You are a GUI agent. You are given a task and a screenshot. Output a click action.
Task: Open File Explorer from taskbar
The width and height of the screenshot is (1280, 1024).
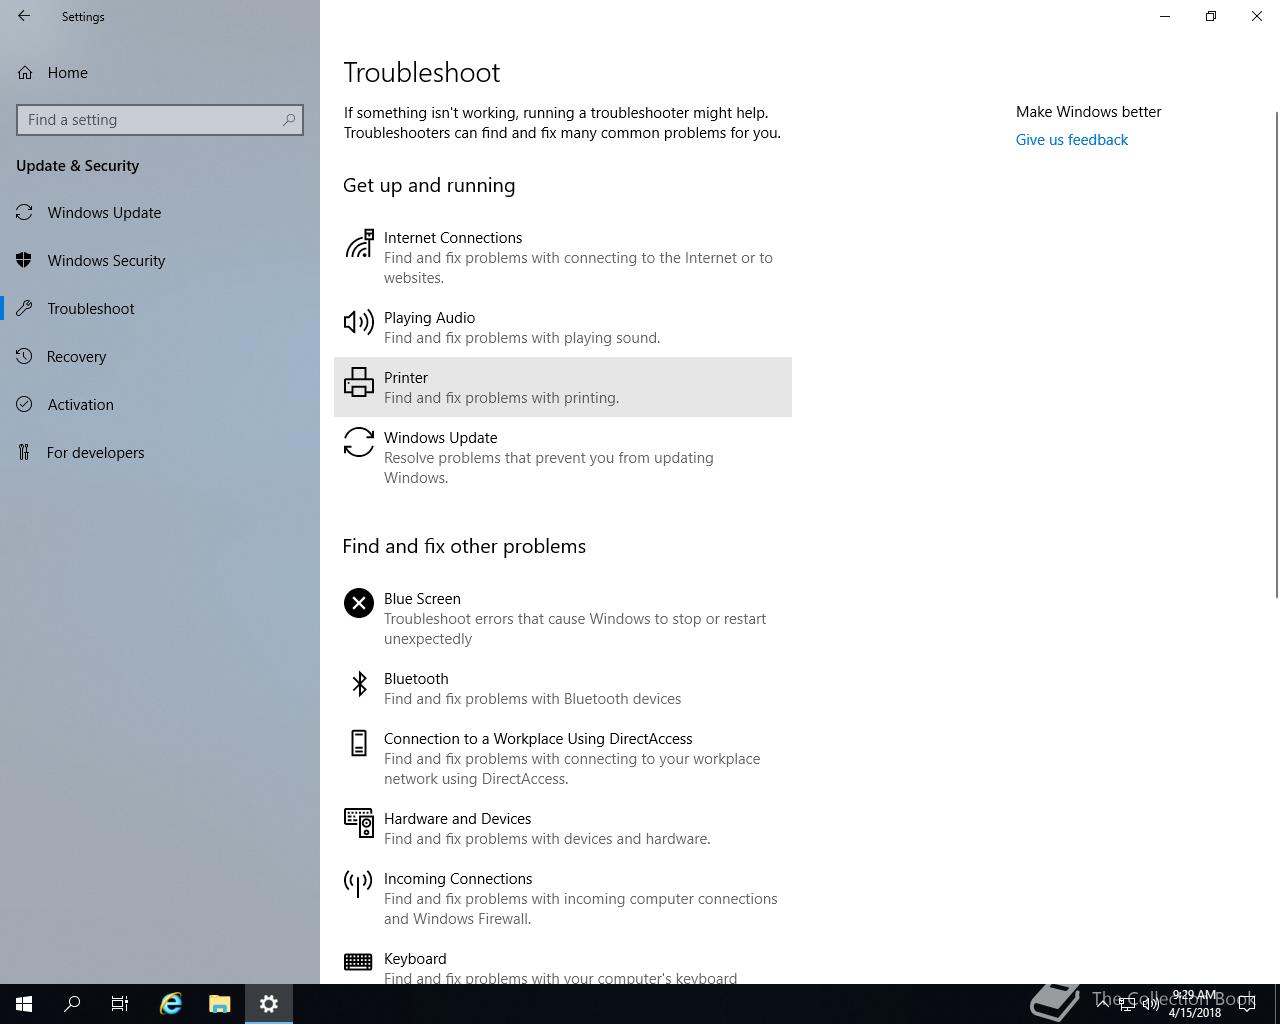point(220,1004)
